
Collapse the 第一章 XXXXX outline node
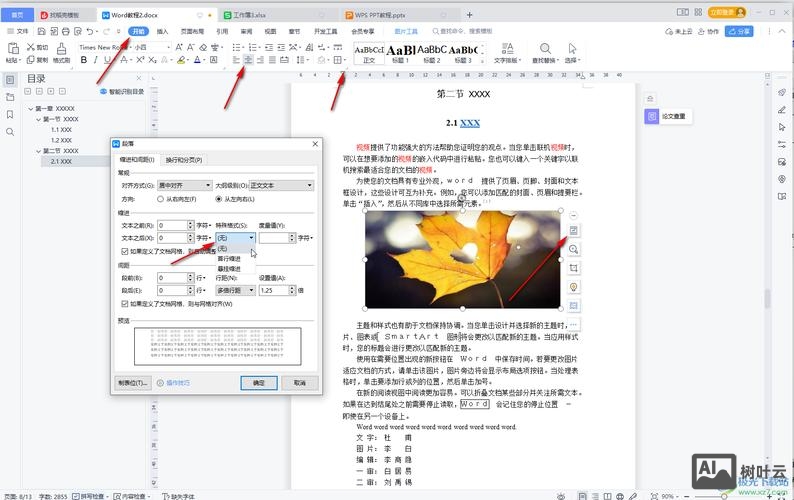point(31,108)
